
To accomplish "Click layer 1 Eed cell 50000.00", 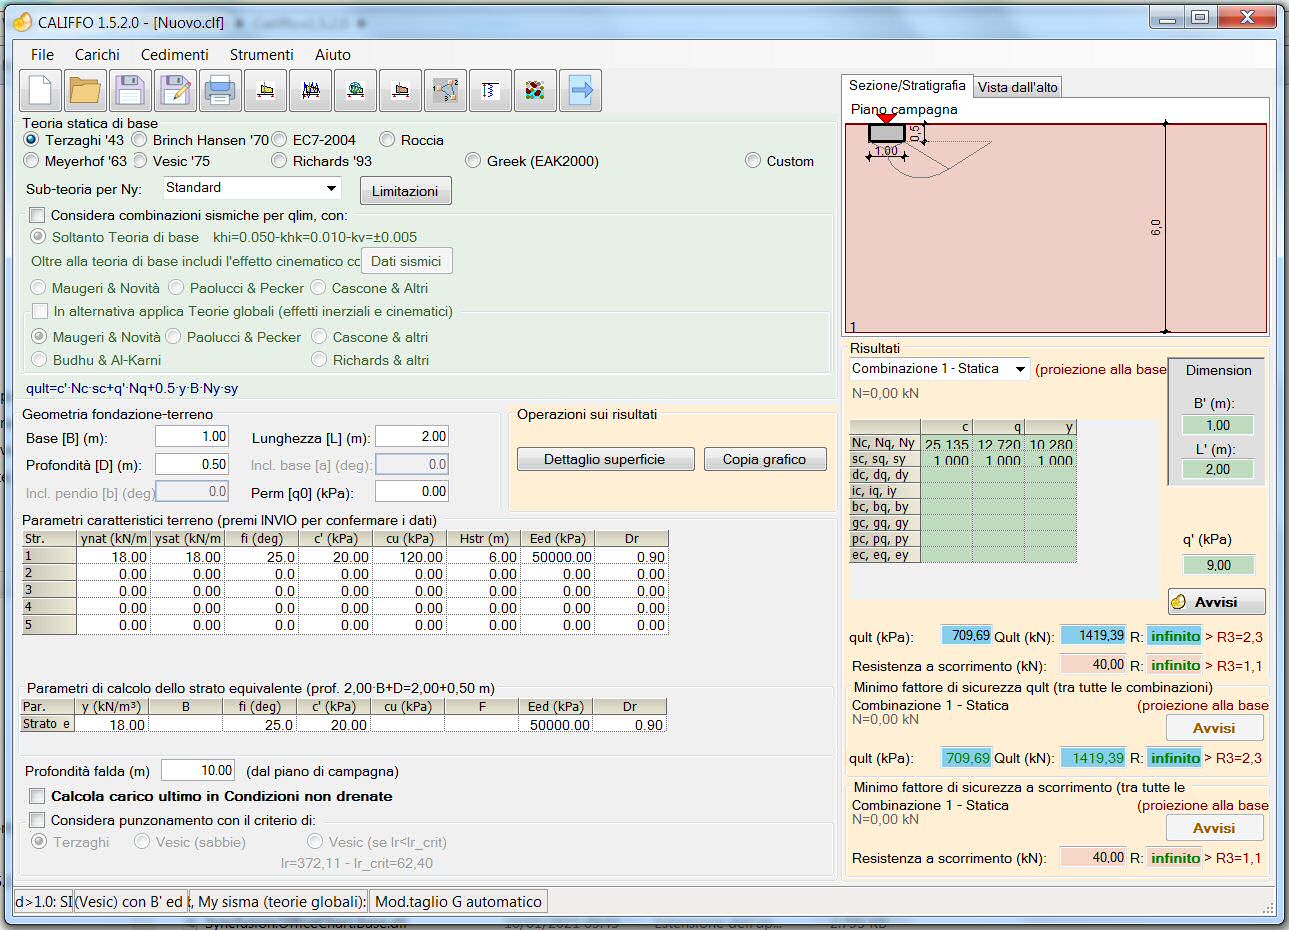I will tap(558, 557).
